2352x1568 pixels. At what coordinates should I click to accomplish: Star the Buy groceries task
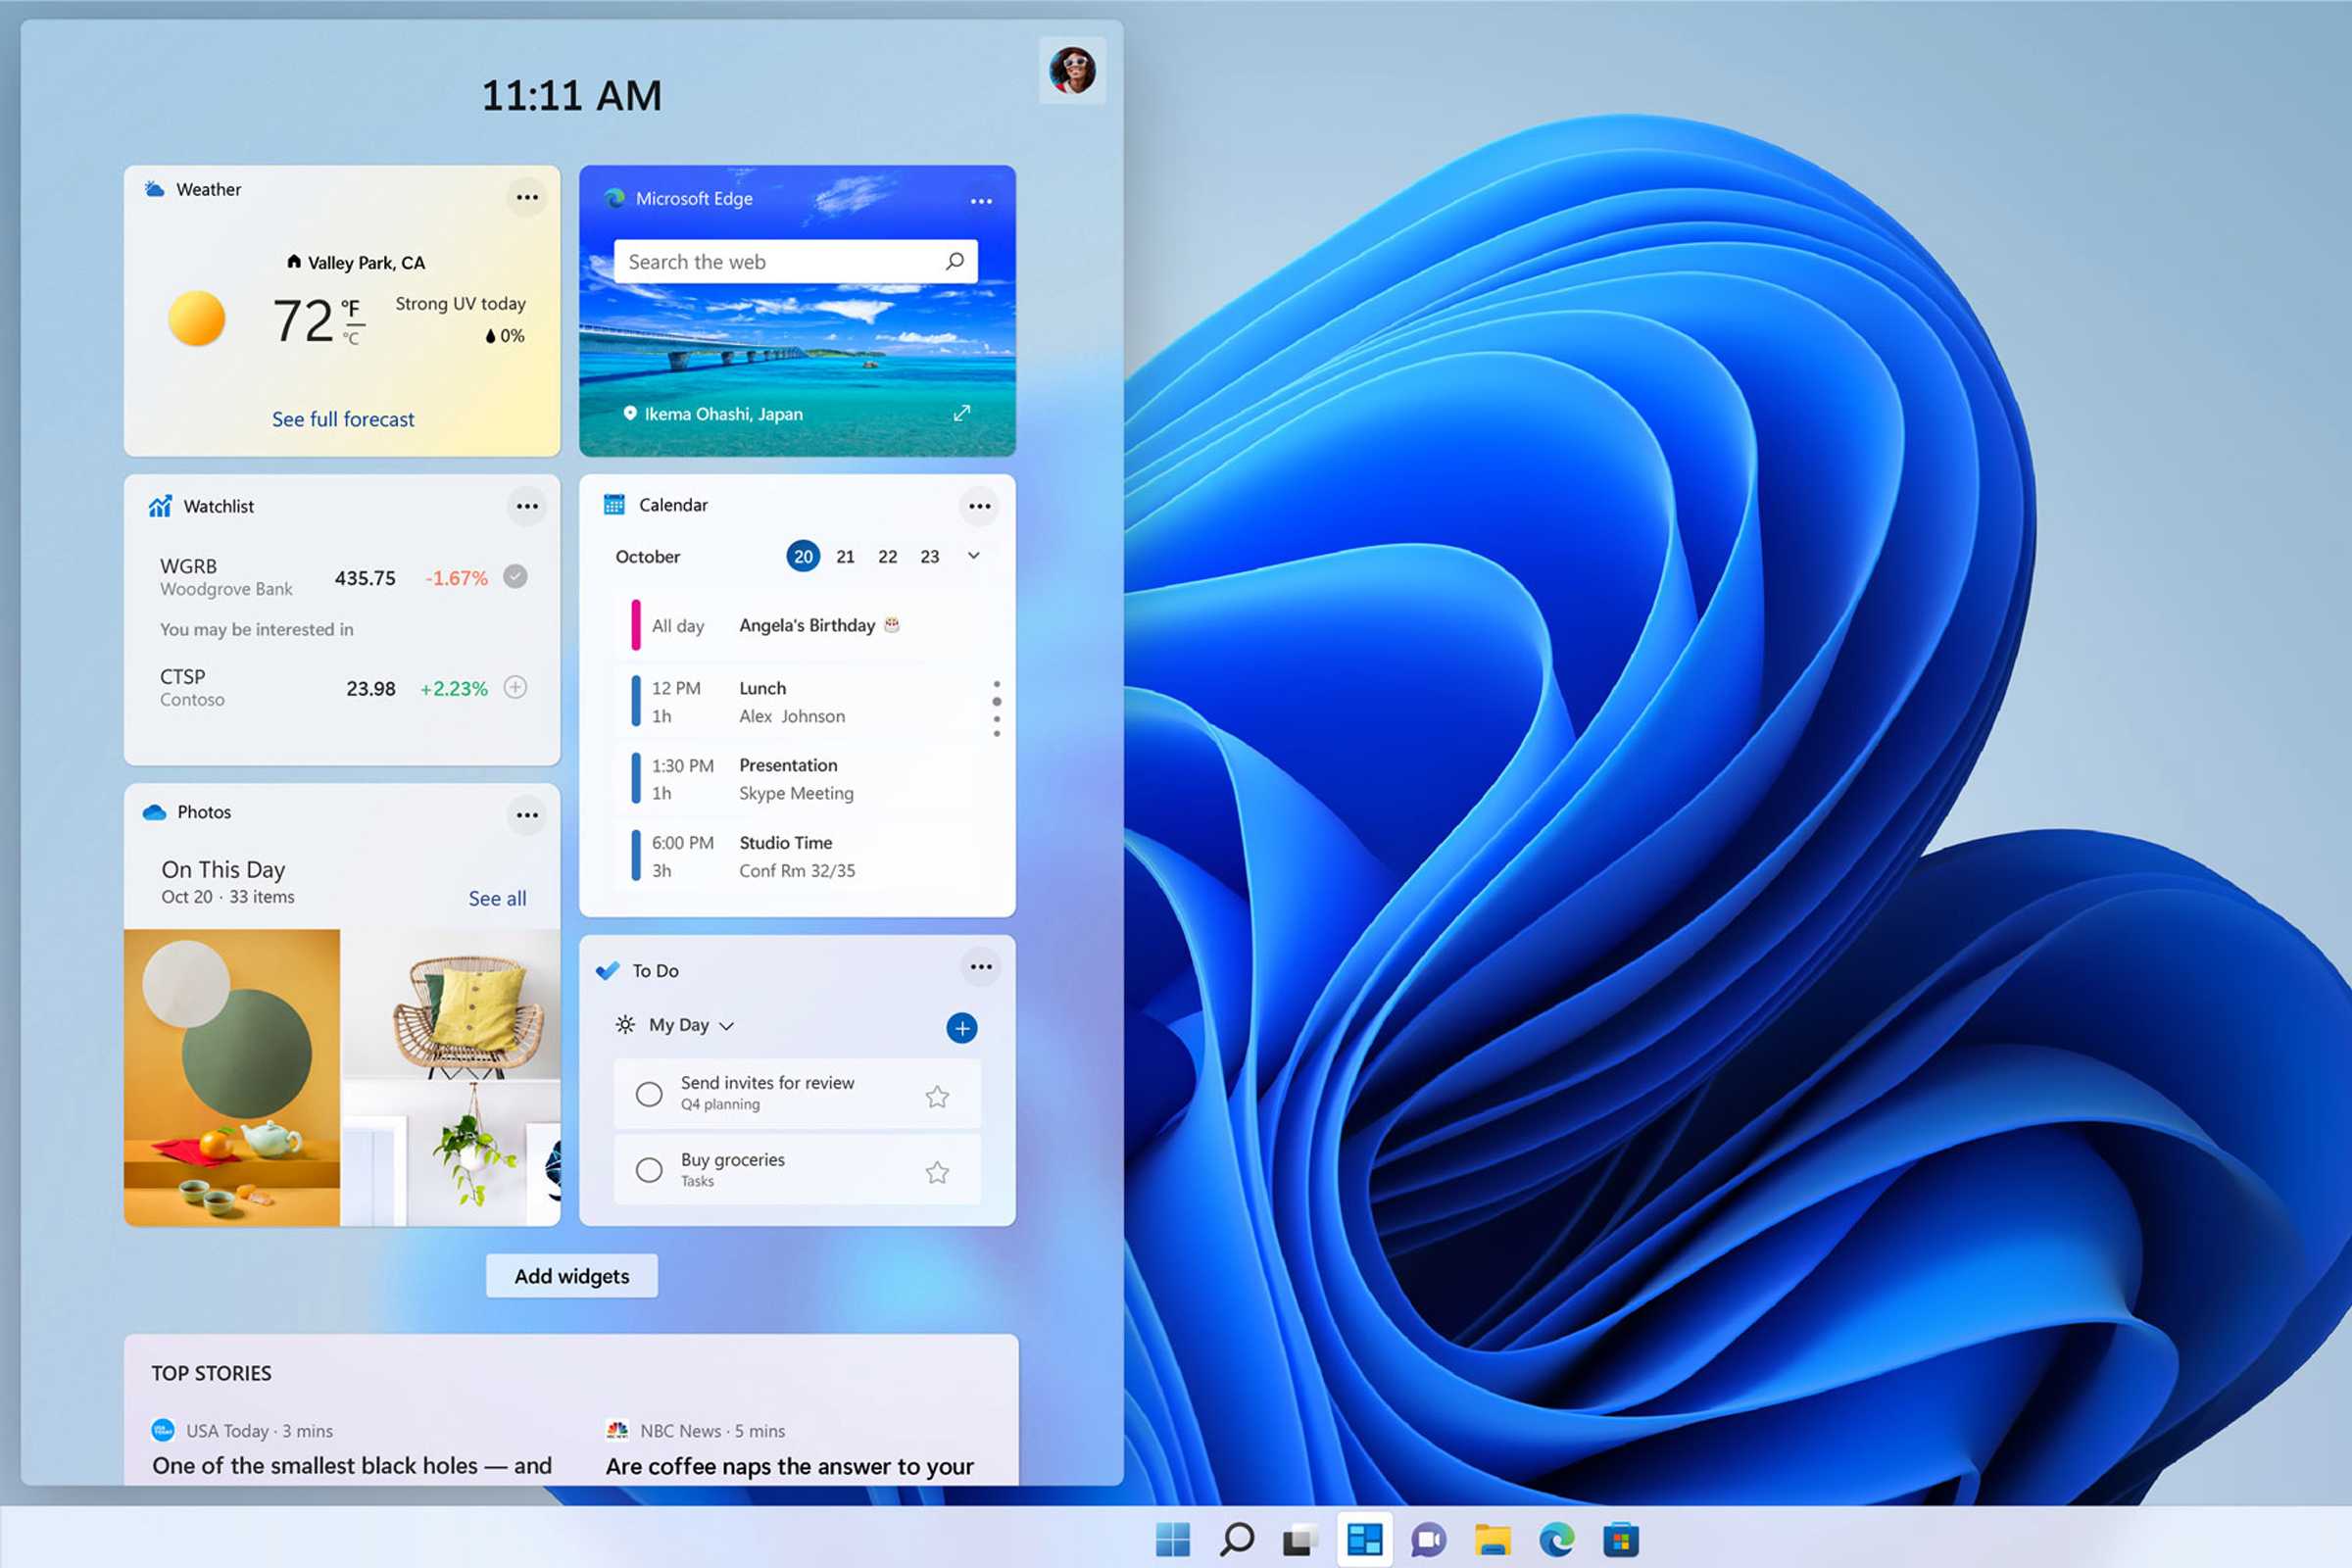click(937, 1172)
